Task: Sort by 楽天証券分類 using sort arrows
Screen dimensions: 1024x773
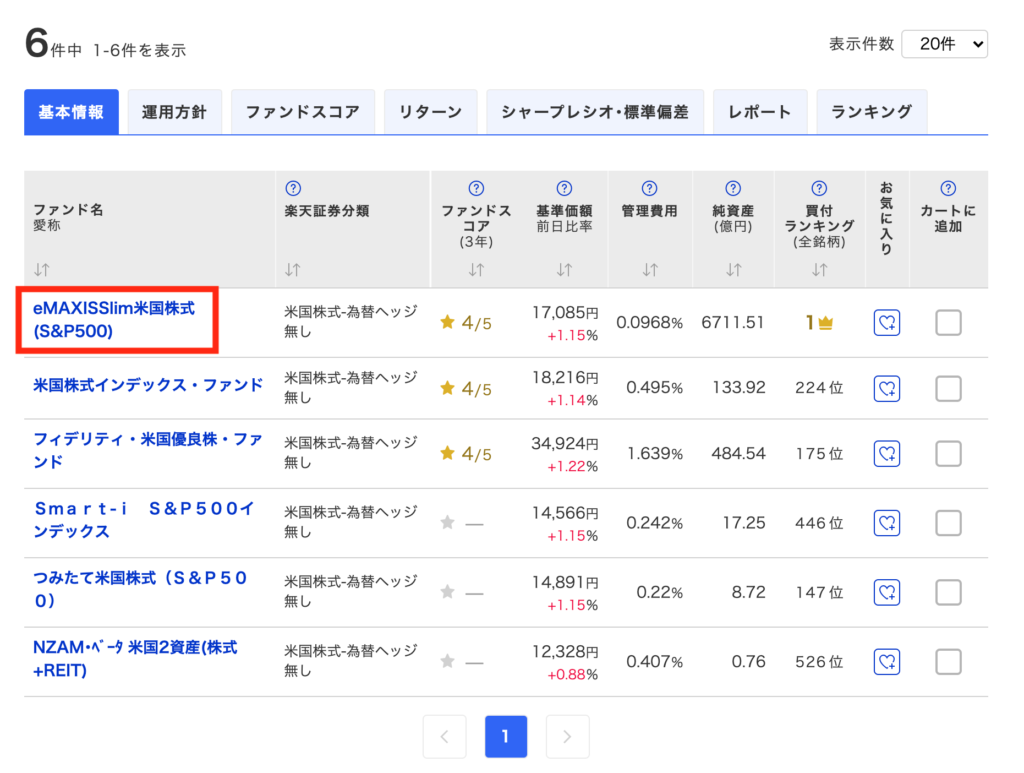Action: (293, 270)
